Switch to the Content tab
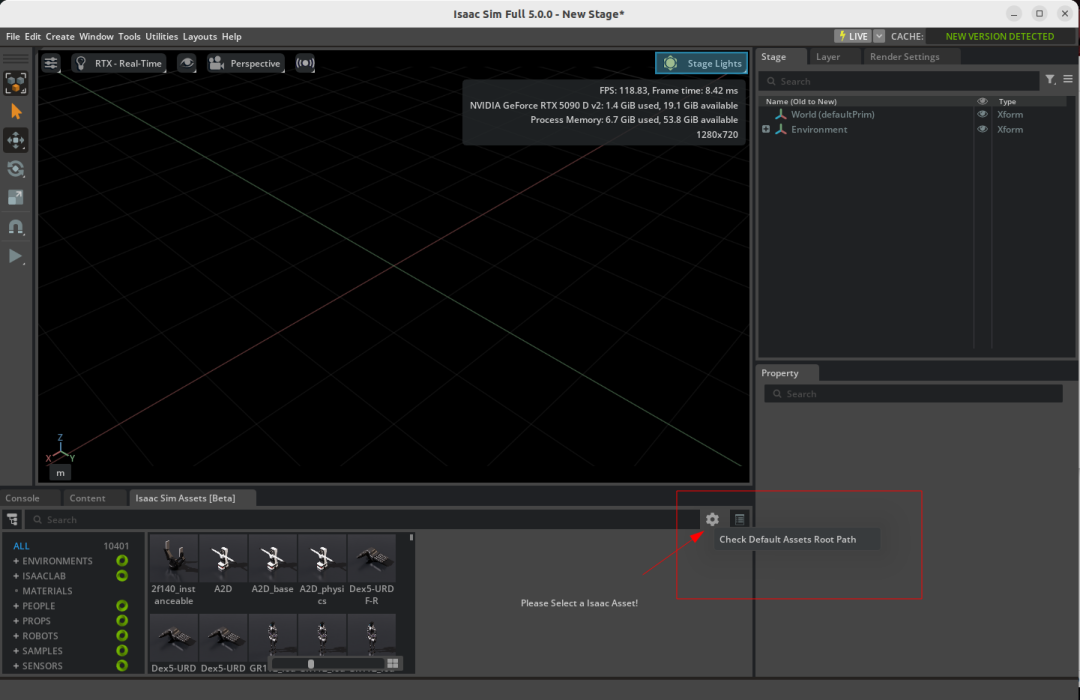 pyautogui.click(x=87, y=498)
